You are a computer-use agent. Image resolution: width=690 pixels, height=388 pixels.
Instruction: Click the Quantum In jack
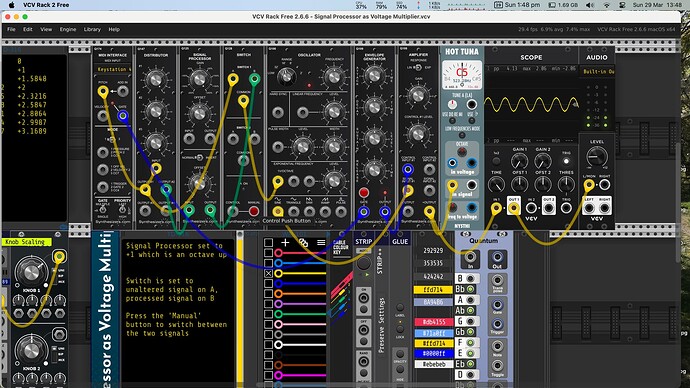pyautogui.click(x=470, y=257)
